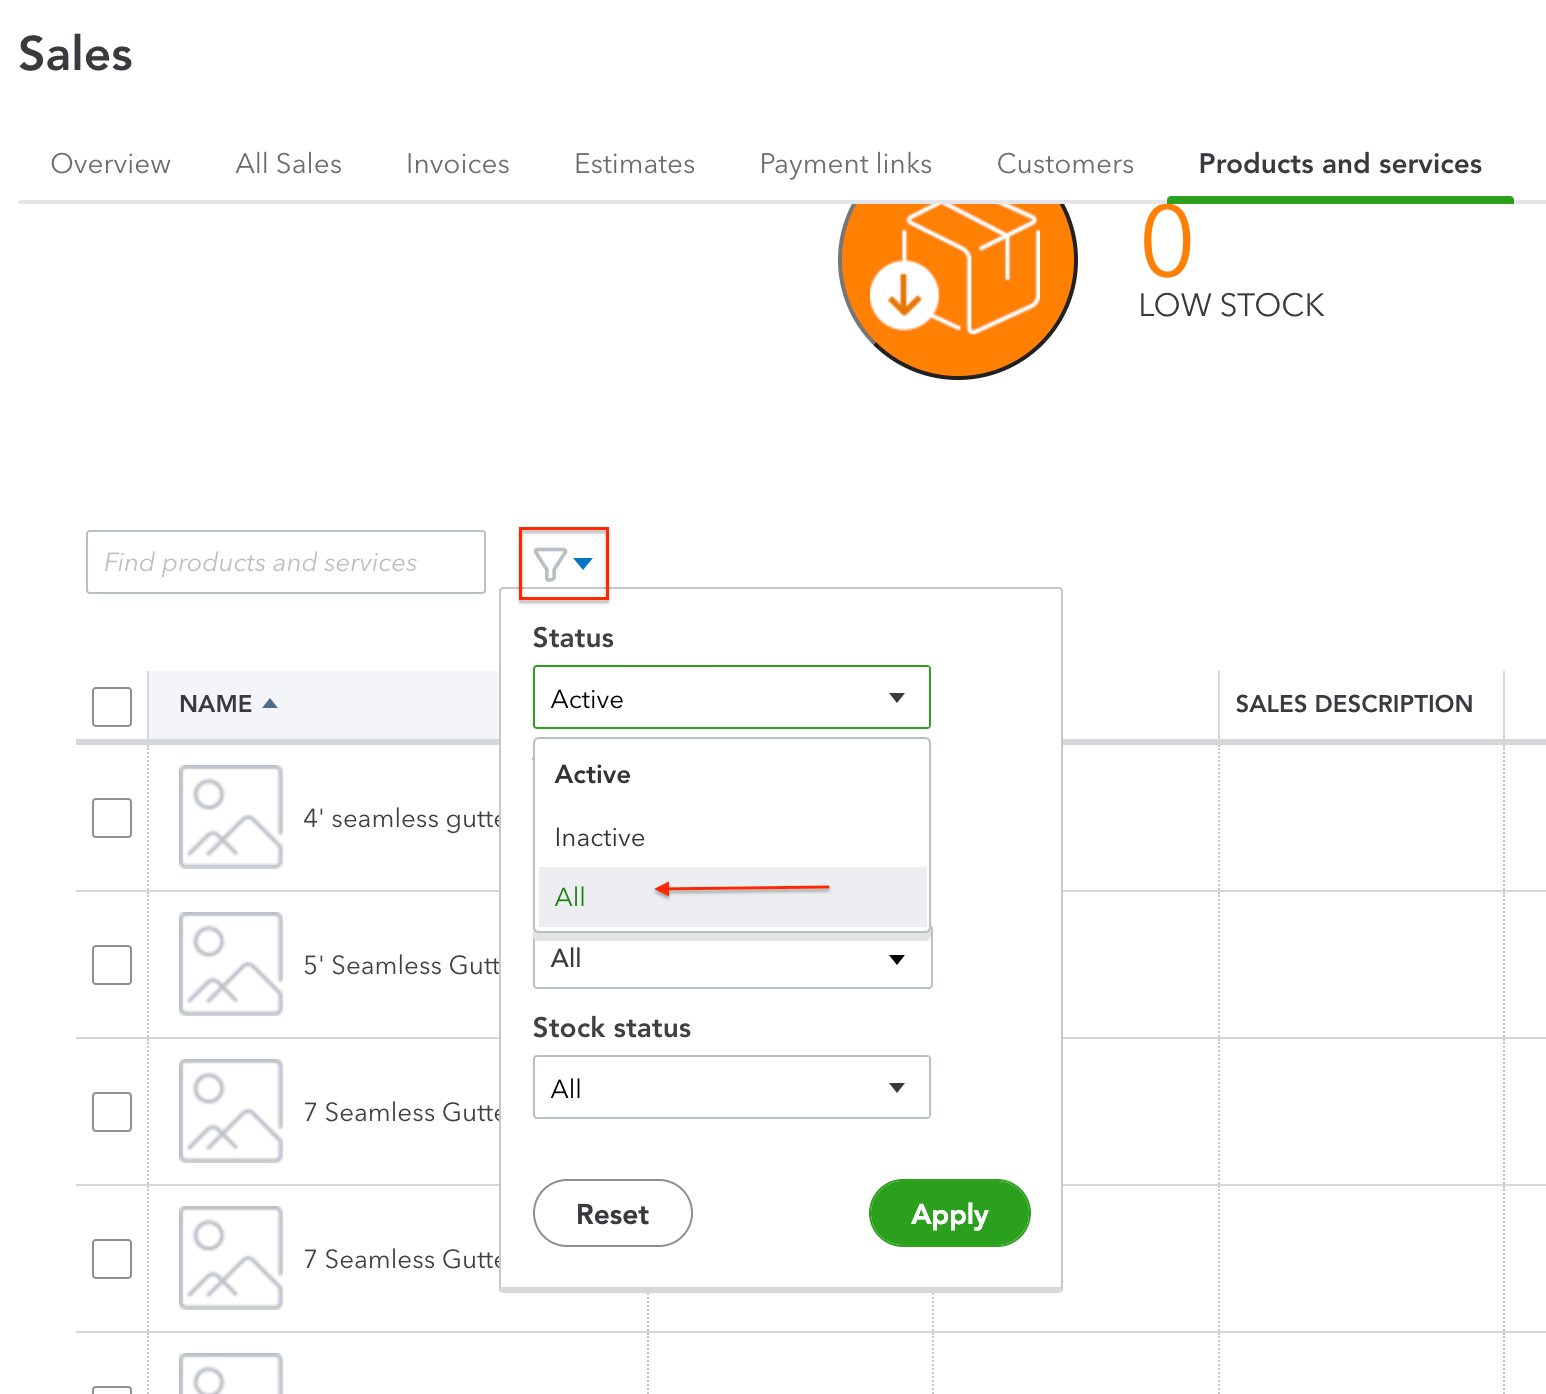This screenshot has height=1394, width=1546.
Task: Open the Status dropdown showing Active
Action: pos(731,697)
